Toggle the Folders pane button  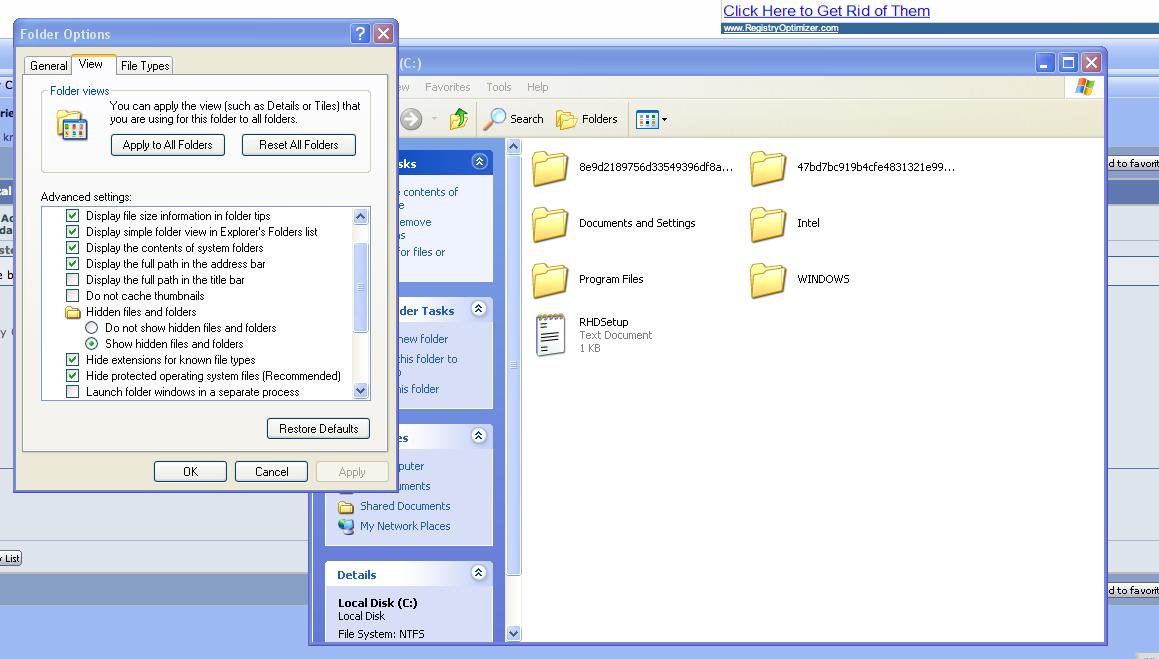[x=587, y=119]
